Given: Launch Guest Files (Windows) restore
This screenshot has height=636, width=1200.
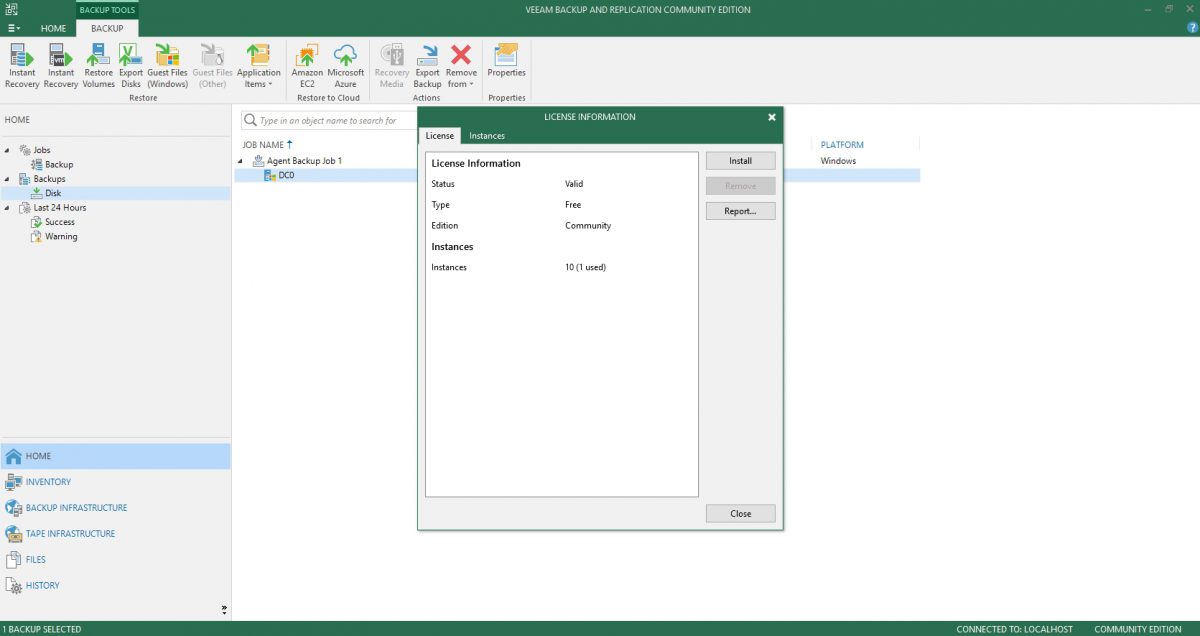Looking at the screenshot, I should (x=167, y=65).
